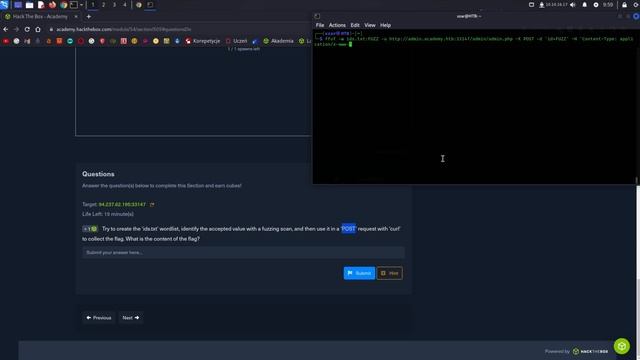Viewport: 640px width, 360px height.
Task: Switch to workspace 2
Action: pyautogui.click(x=103, y=5)
